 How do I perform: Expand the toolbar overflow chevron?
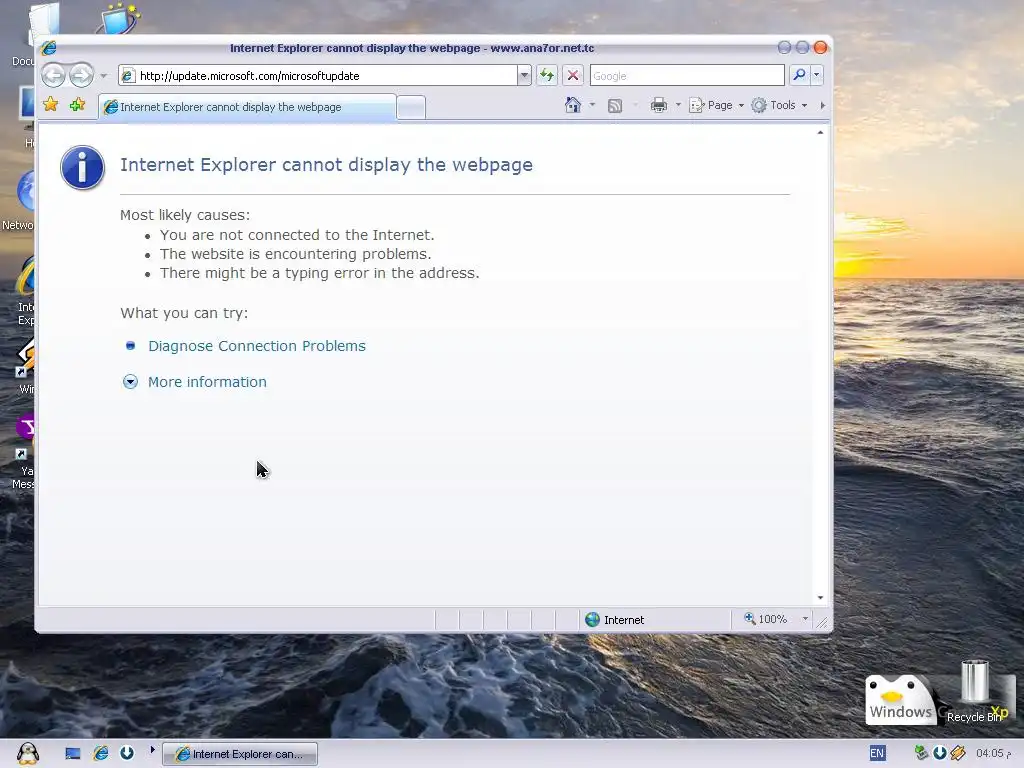coord(822,105)
